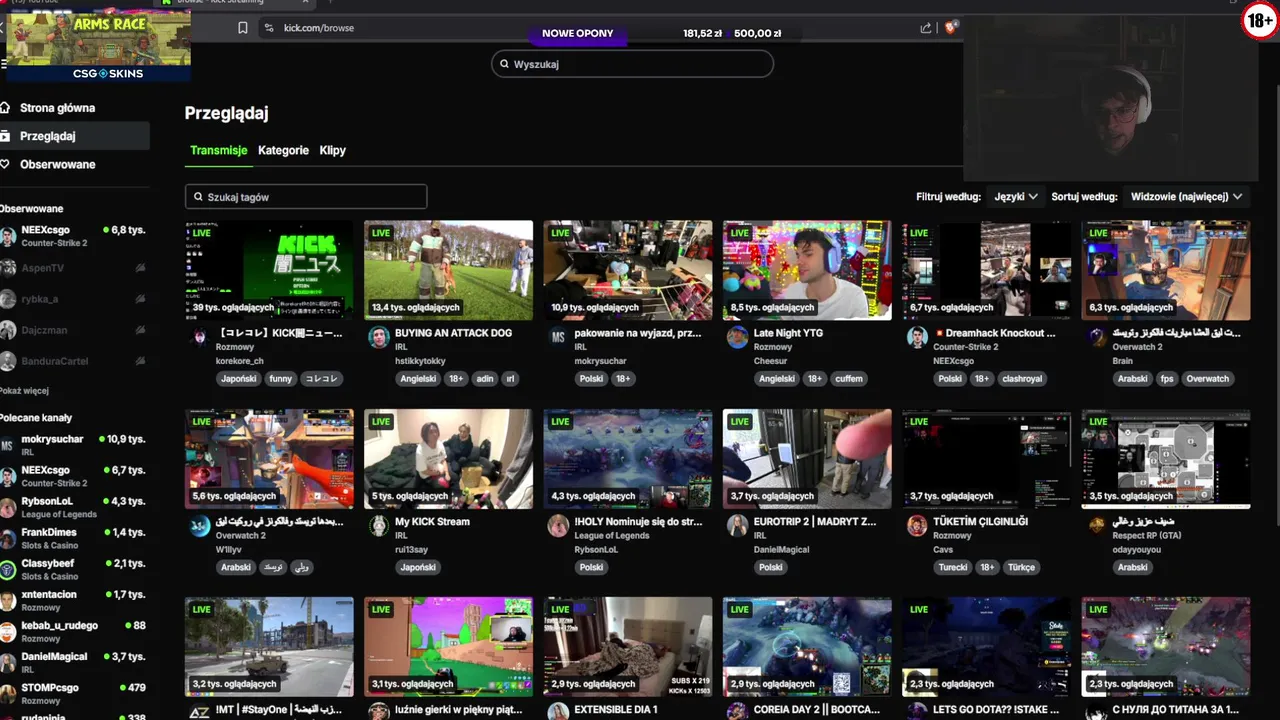Click the fps tag on Brain's card
This screenshot has width=1280, height=720.
pos(1167,379)
